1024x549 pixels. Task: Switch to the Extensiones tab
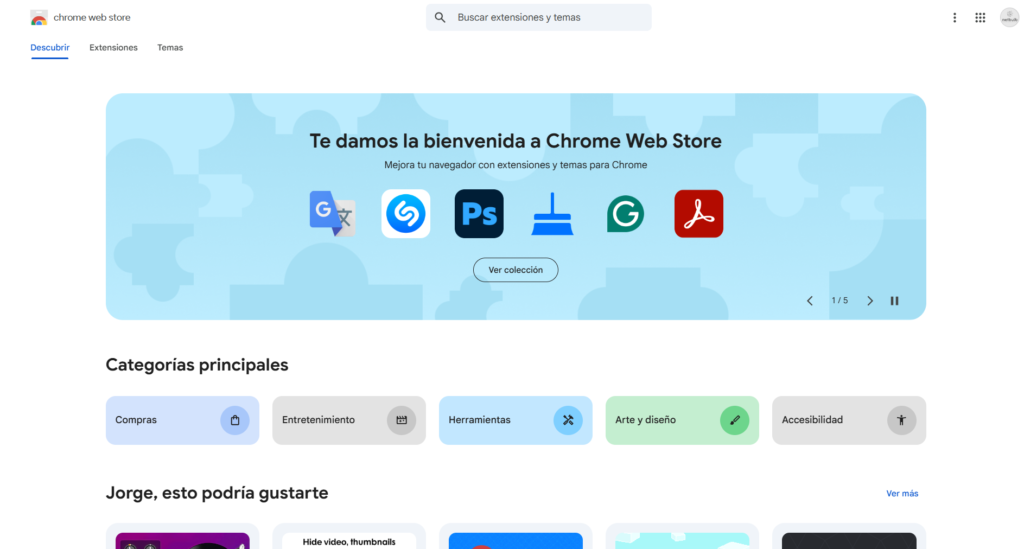tap(114, 48)
